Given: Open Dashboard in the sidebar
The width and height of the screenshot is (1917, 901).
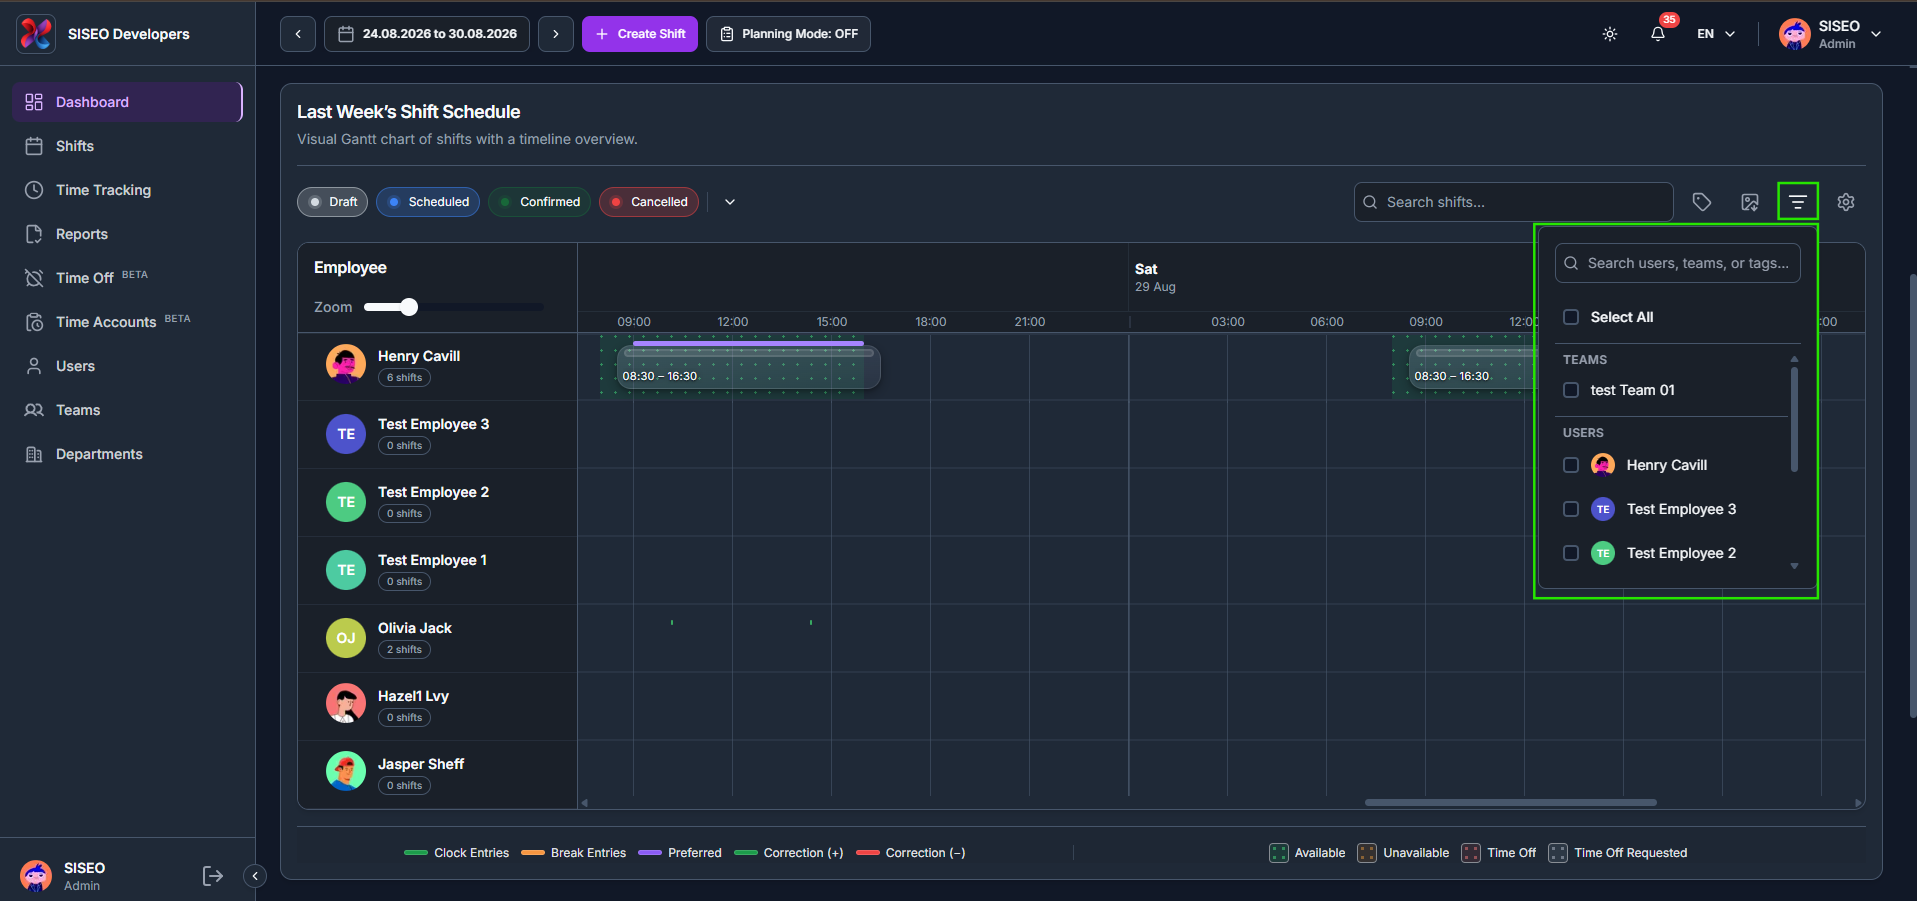Looking at the screenshot, I should (x=127, y=102).
